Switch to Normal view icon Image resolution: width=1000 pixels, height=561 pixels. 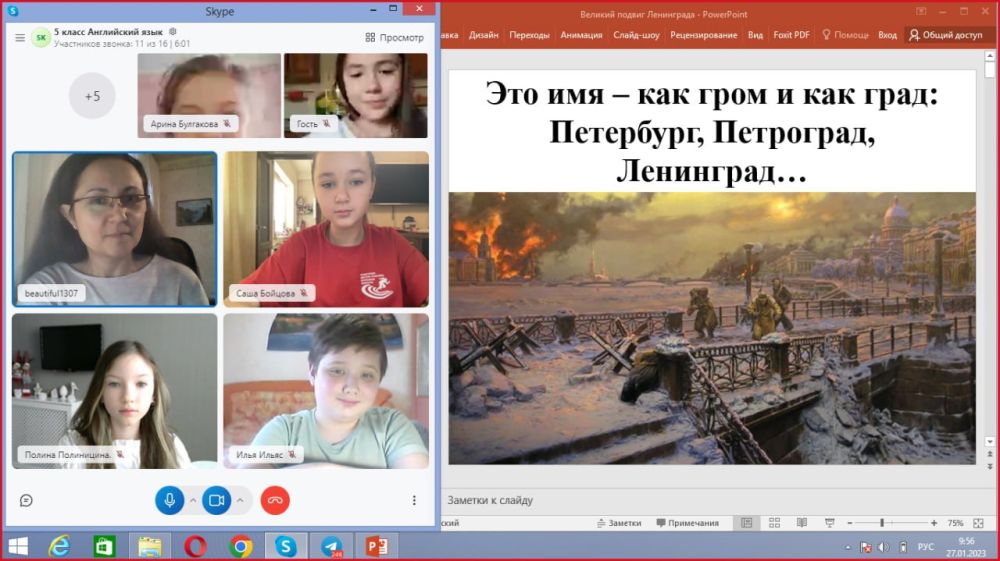746,523
